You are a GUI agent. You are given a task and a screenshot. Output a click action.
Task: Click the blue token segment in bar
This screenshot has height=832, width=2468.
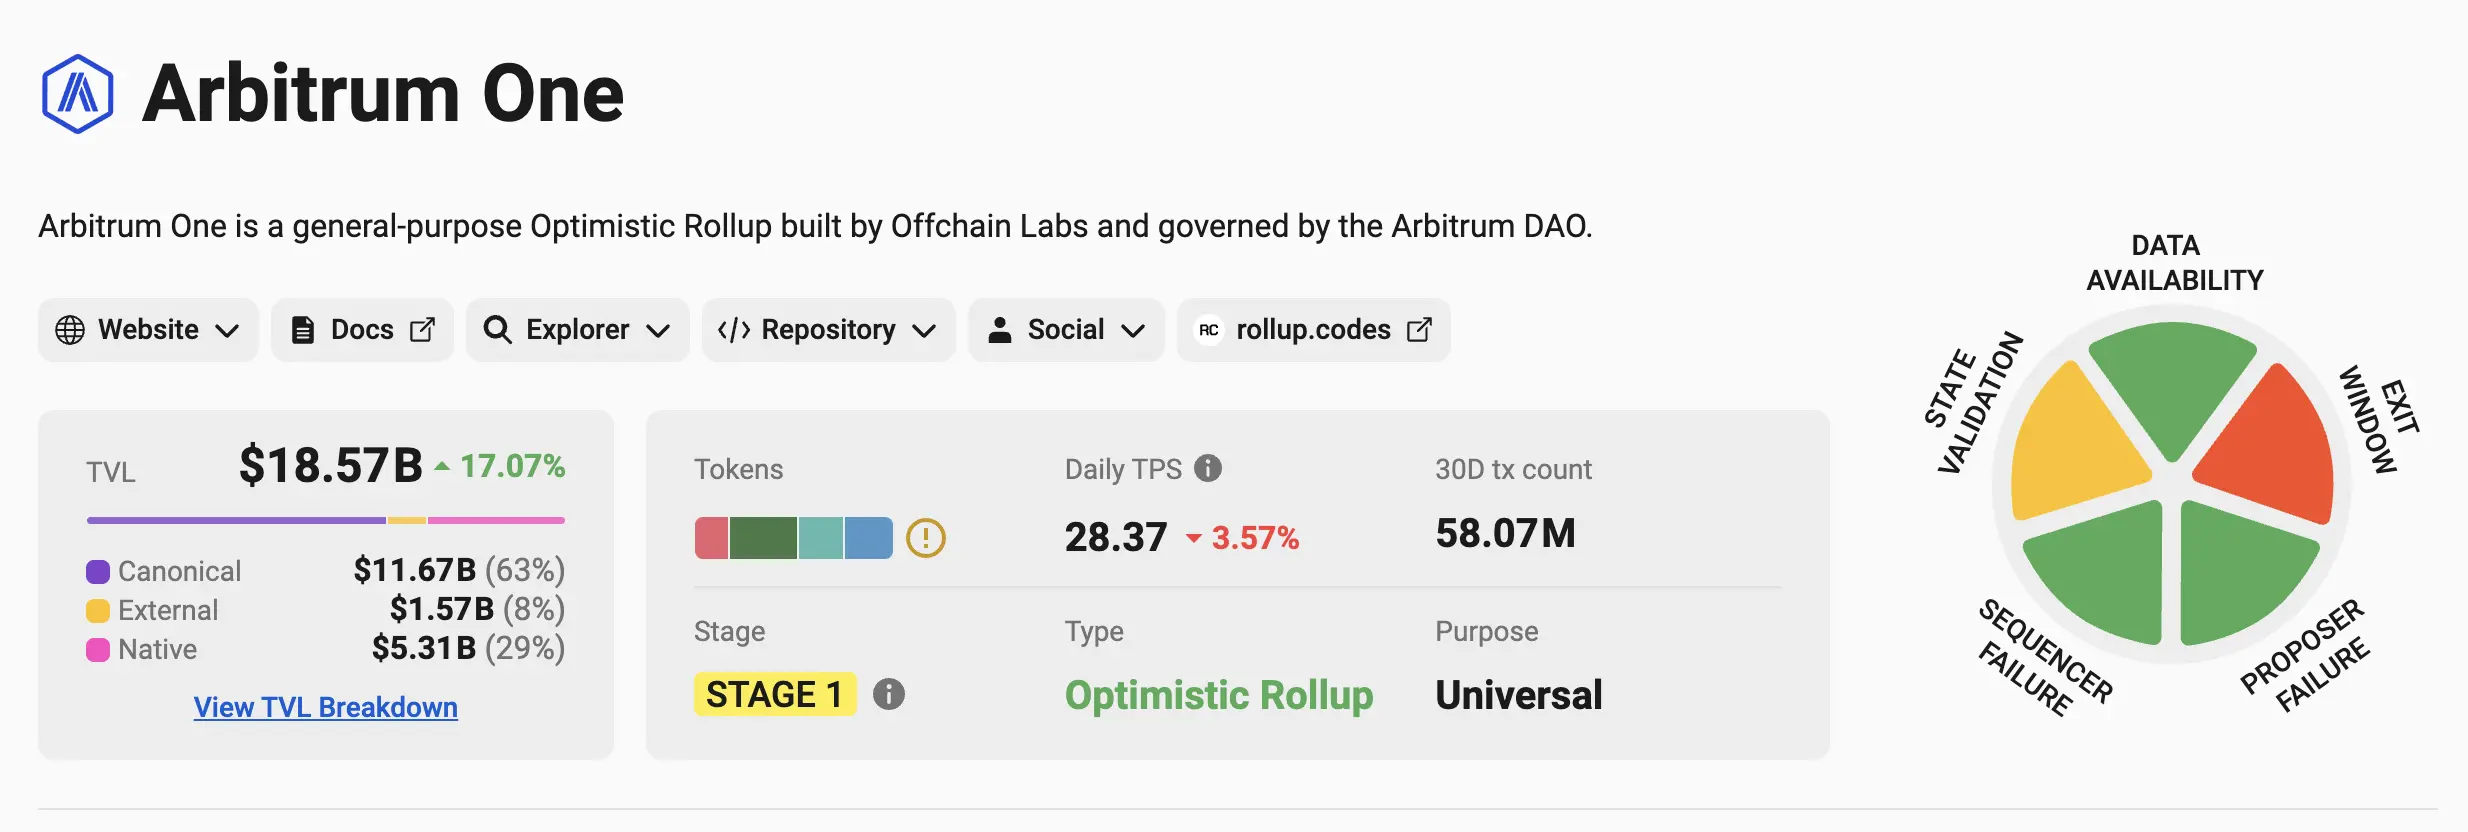coord(868,538)
